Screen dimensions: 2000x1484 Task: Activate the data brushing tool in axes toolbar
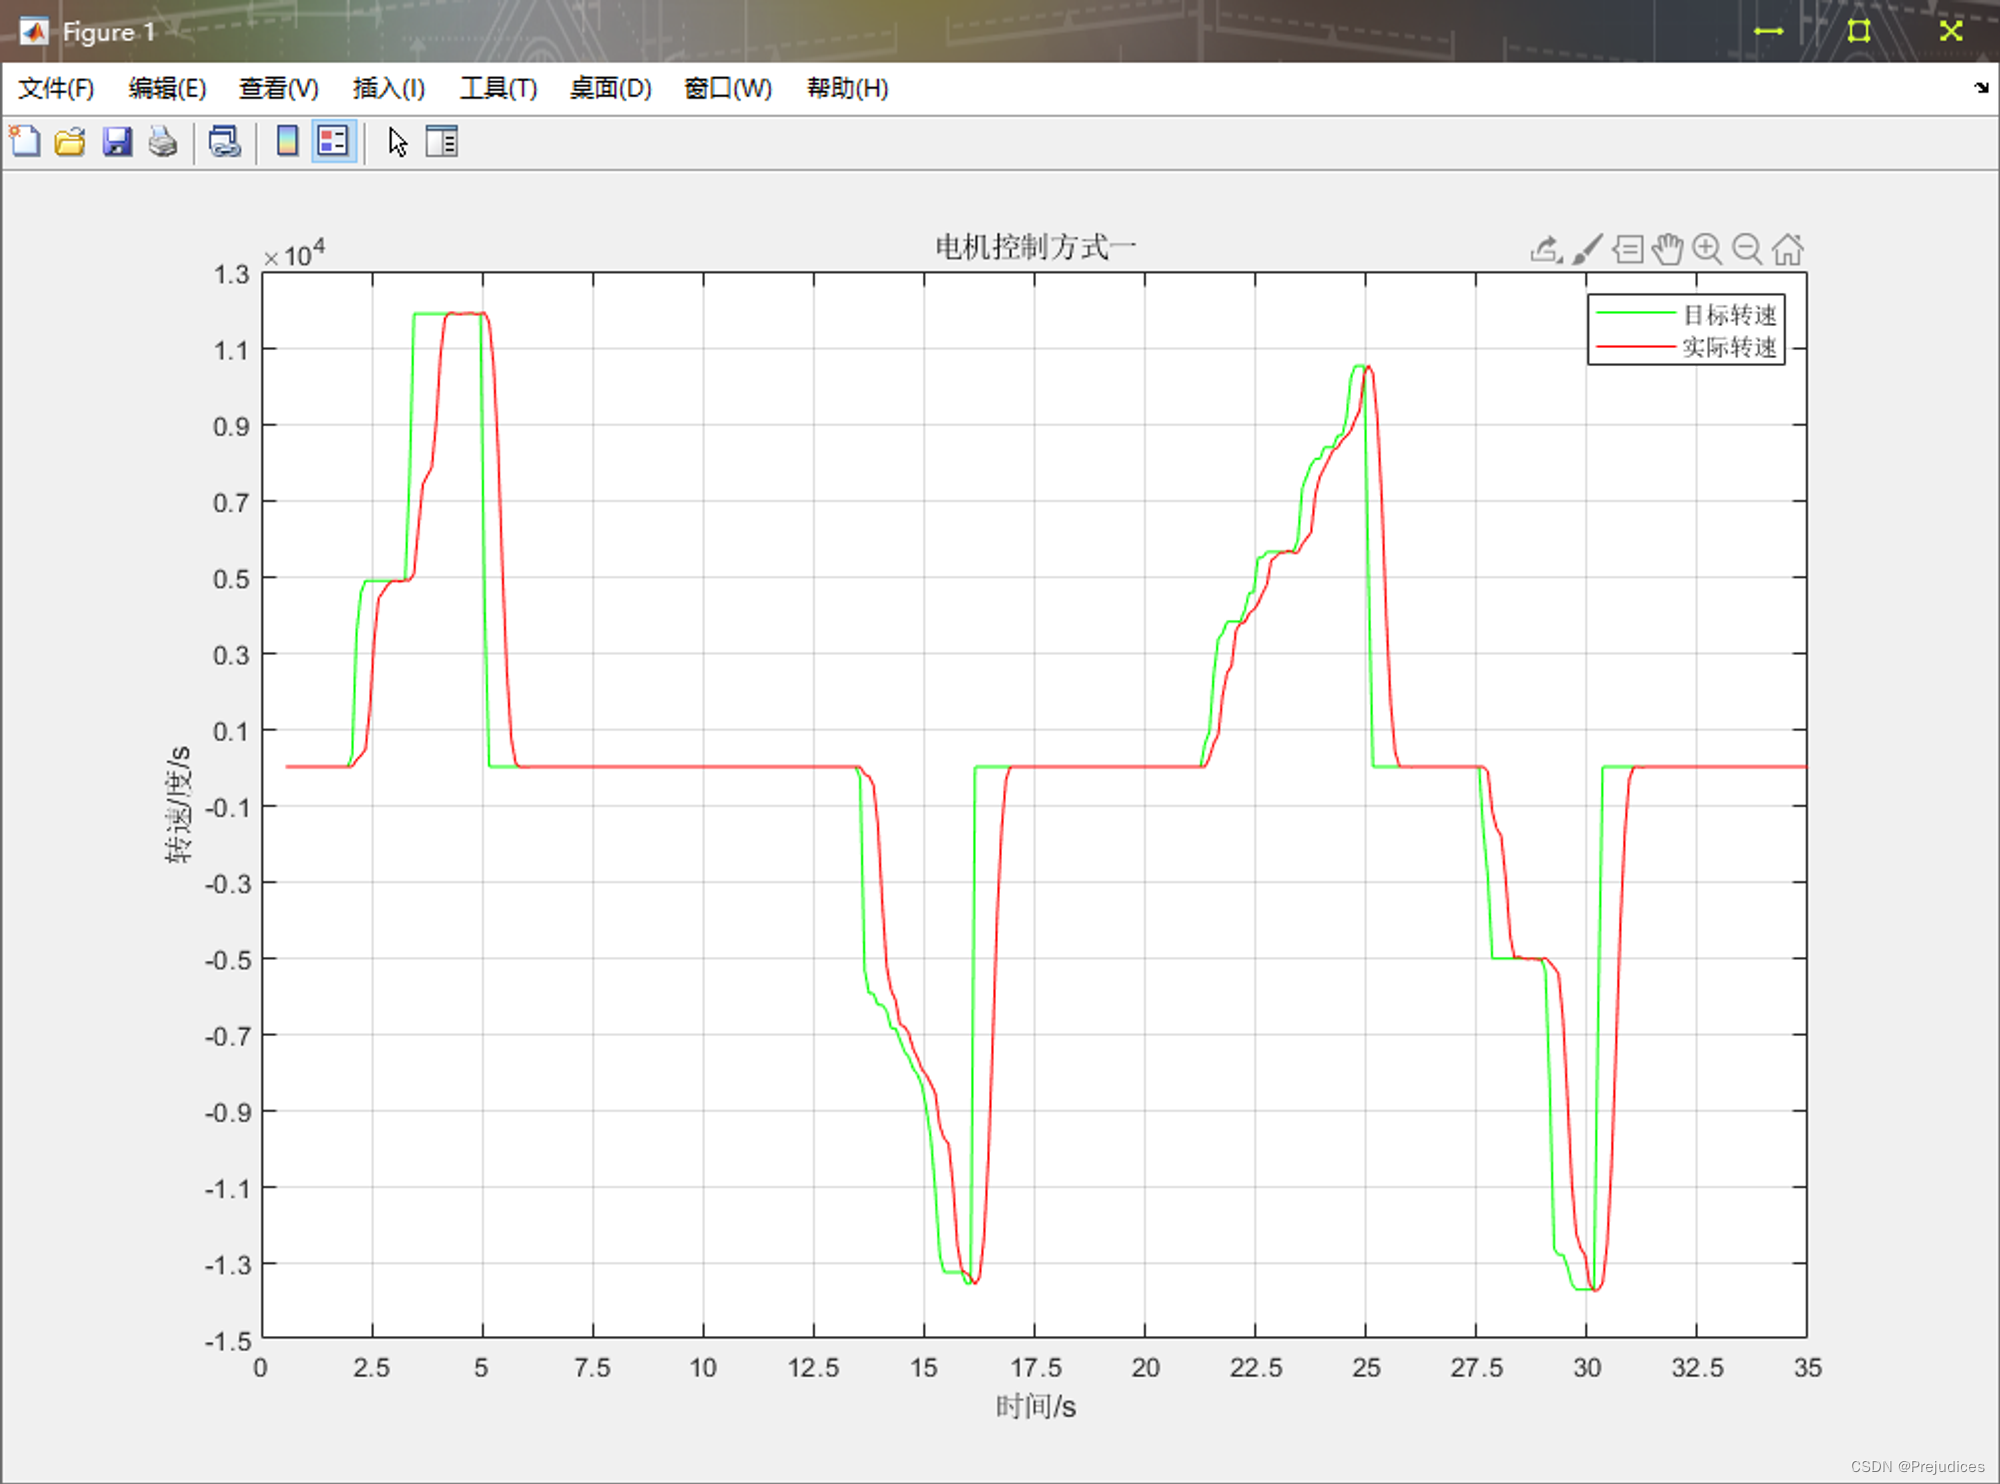(1587, 249)
